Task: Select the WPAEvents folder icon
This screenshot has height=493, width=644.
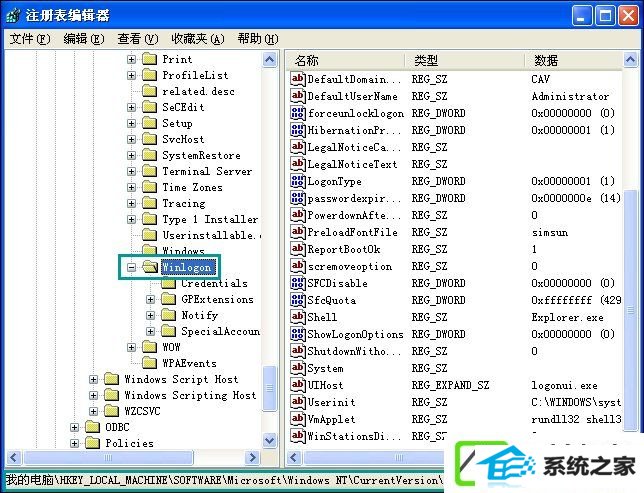Action: click(x=150, y=363)
